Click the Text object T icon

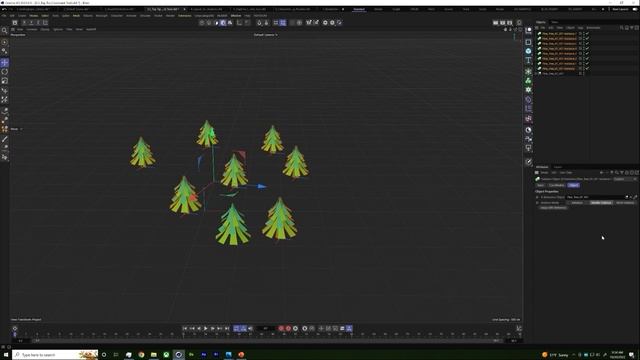coord(528,60)
